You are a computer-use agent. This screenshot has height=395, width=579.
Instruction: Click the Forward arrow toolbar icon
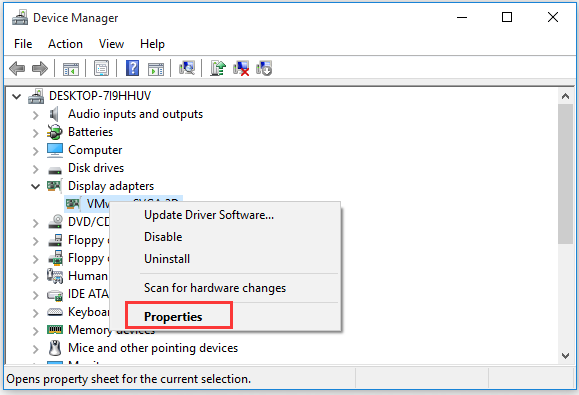coord(40,68)
